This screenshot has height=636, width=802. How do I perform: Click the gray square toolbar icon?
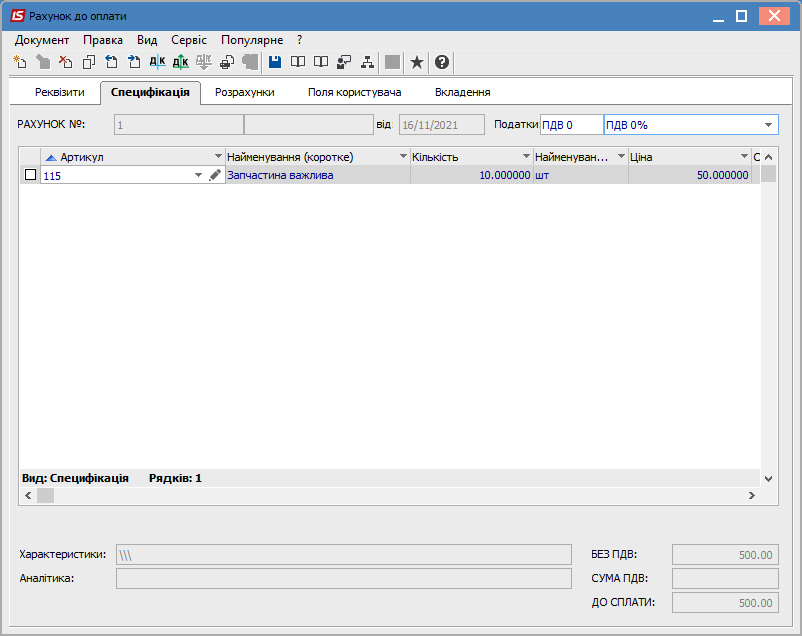(392, 62)
